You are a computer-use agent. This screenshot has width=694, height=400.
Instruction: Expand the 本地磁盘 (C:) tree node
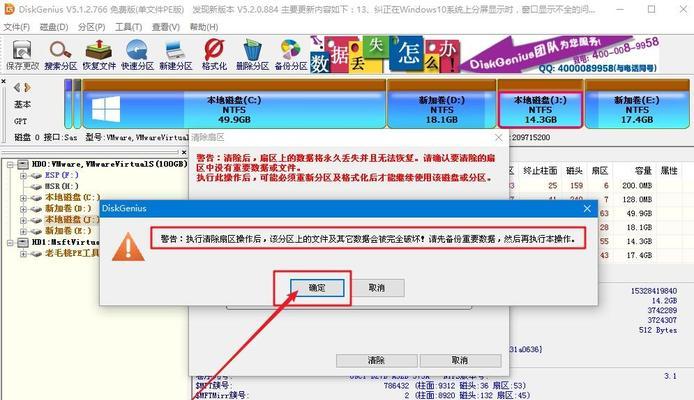pos(23,198)
